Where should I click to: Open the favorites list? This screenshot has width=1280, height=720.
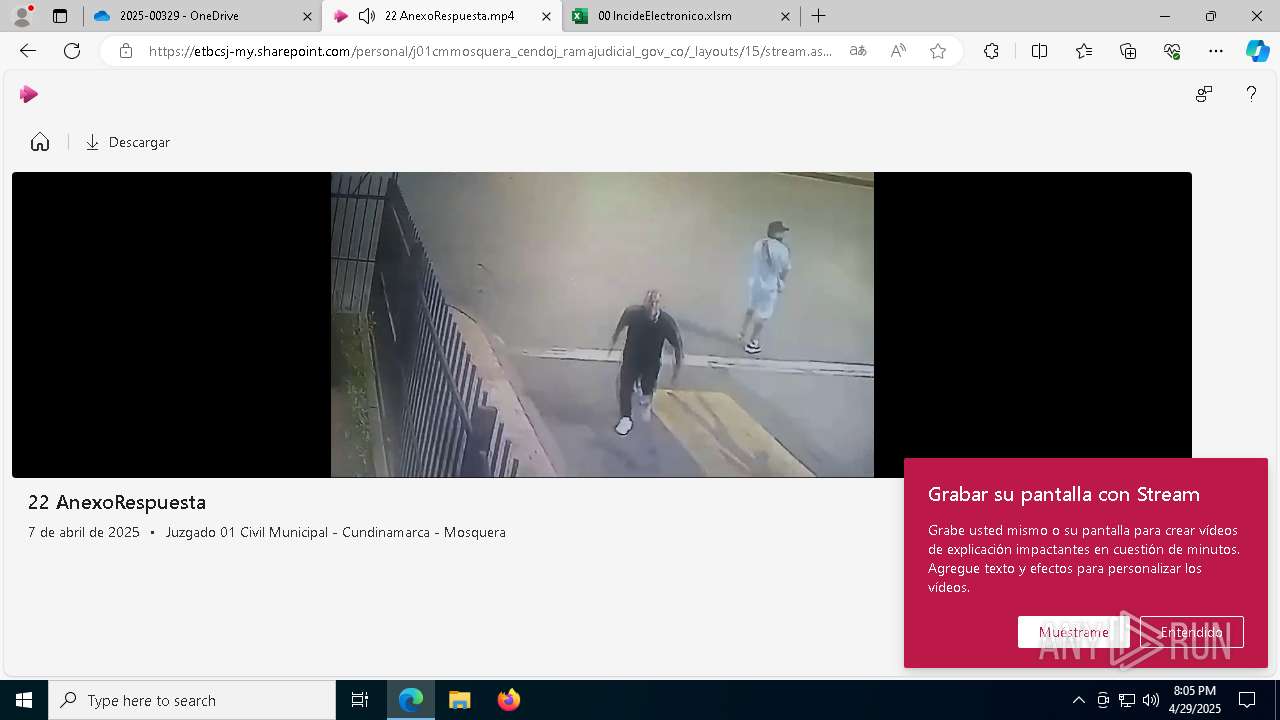pos(1084,51)
